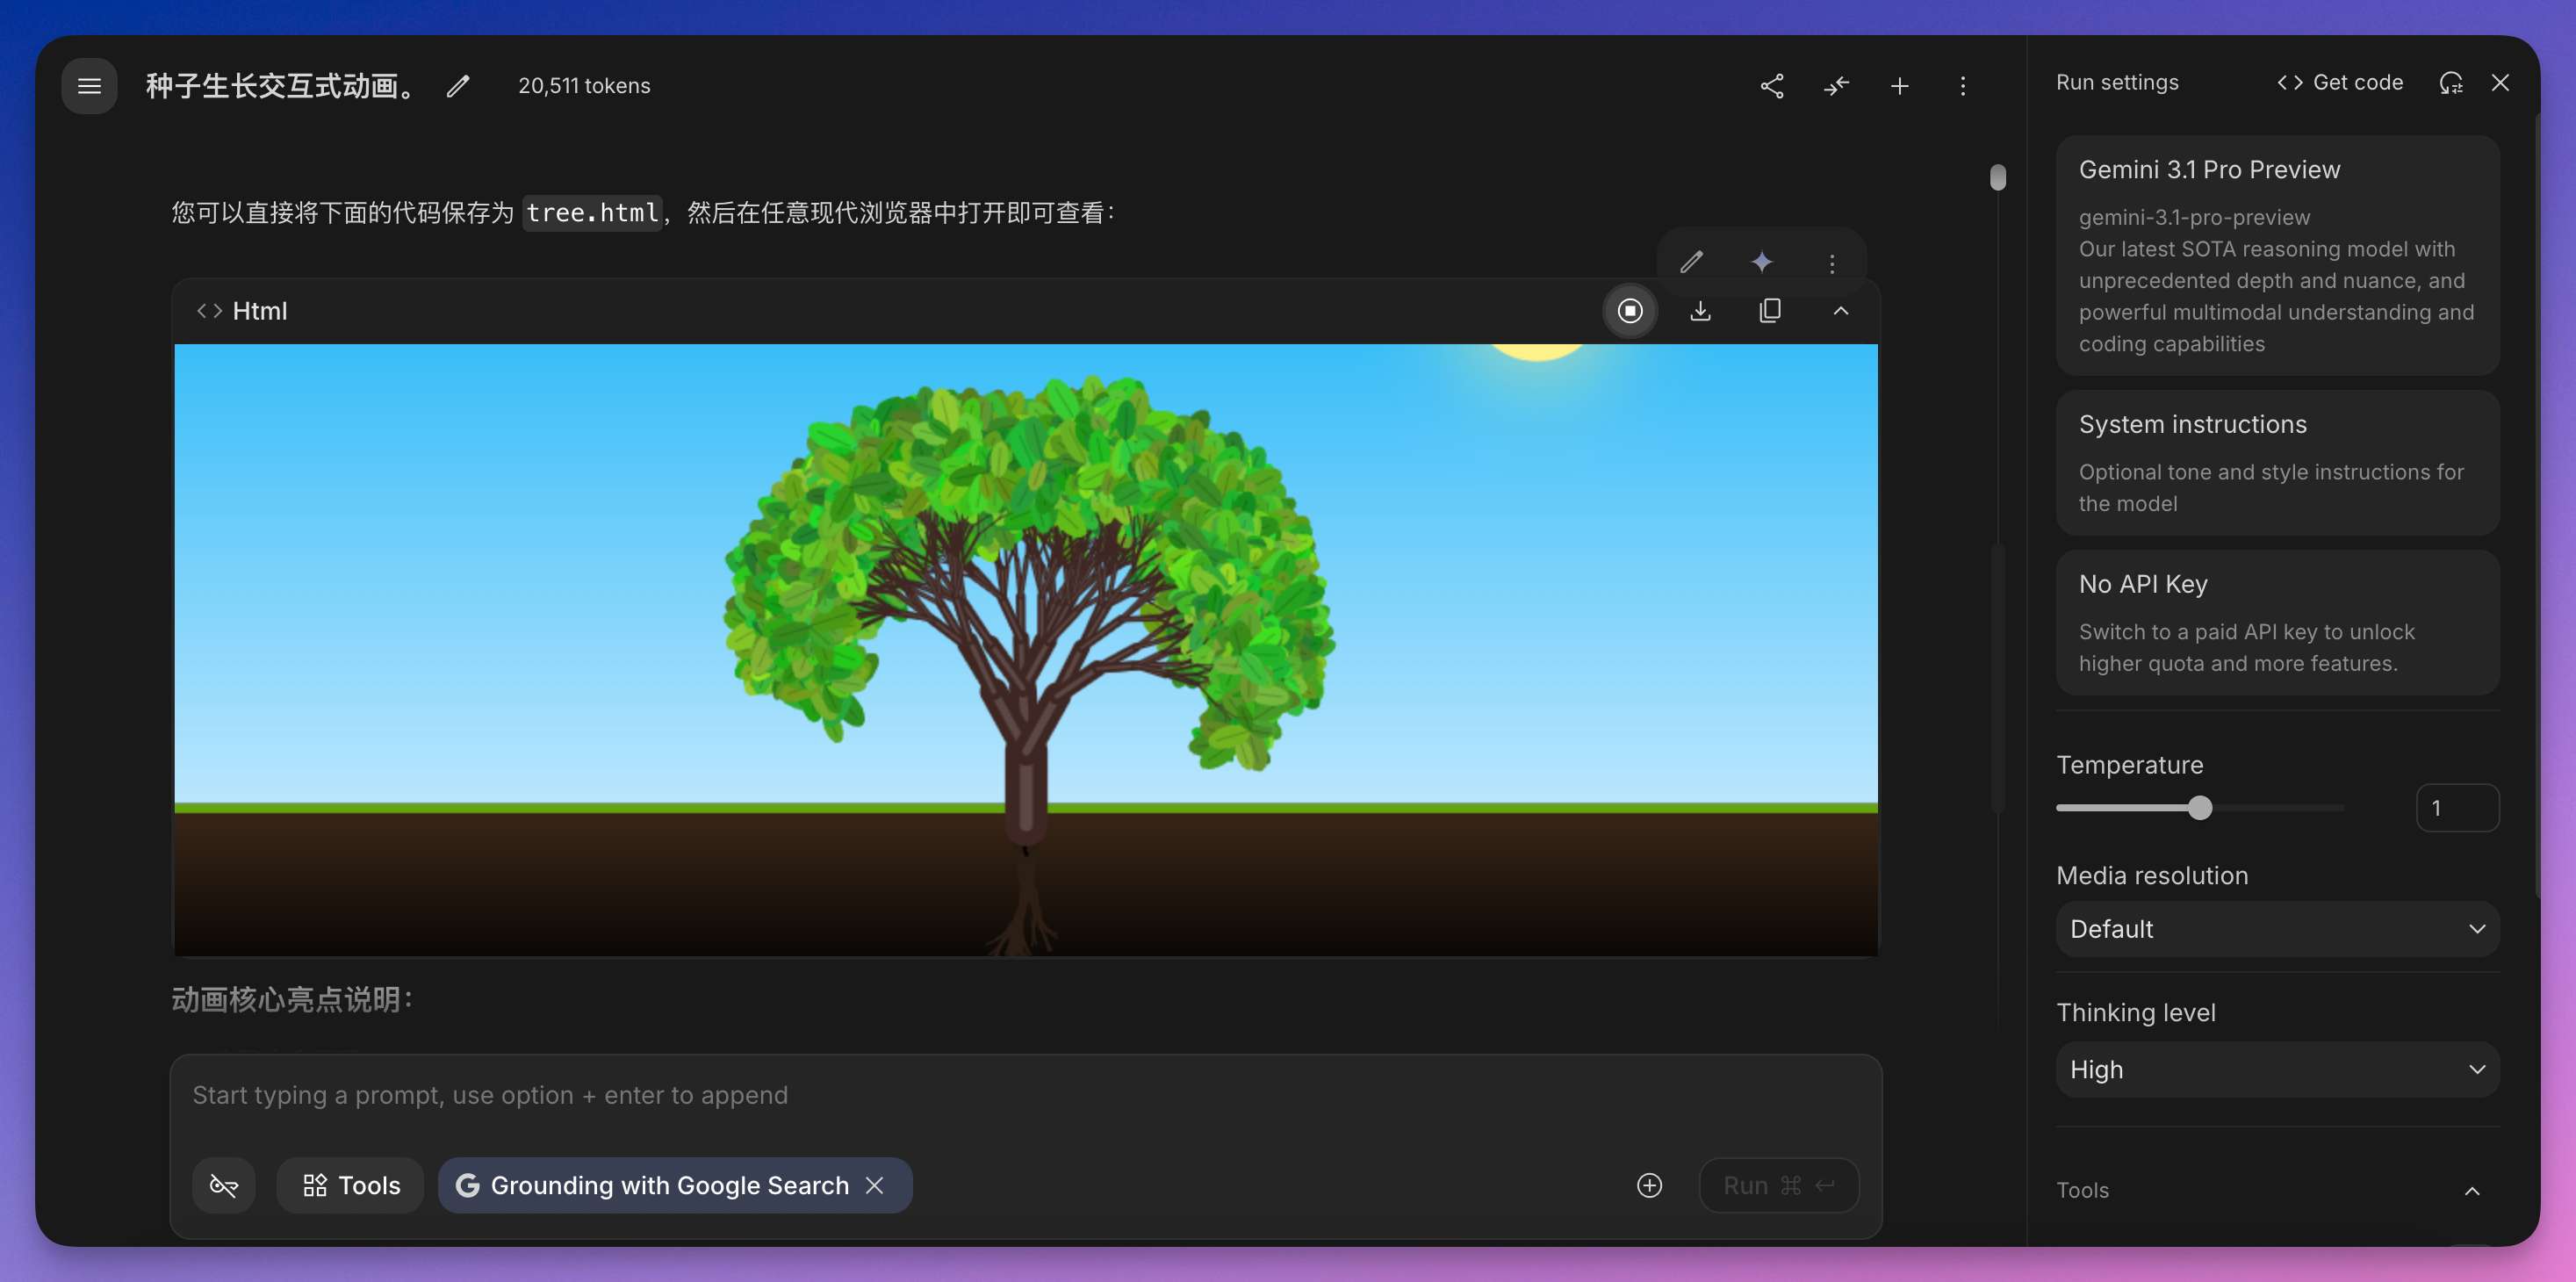Screen dimensions: 2576x1282
Task: Remove Grounding with Google Search chip
Action: point(875,1185)
